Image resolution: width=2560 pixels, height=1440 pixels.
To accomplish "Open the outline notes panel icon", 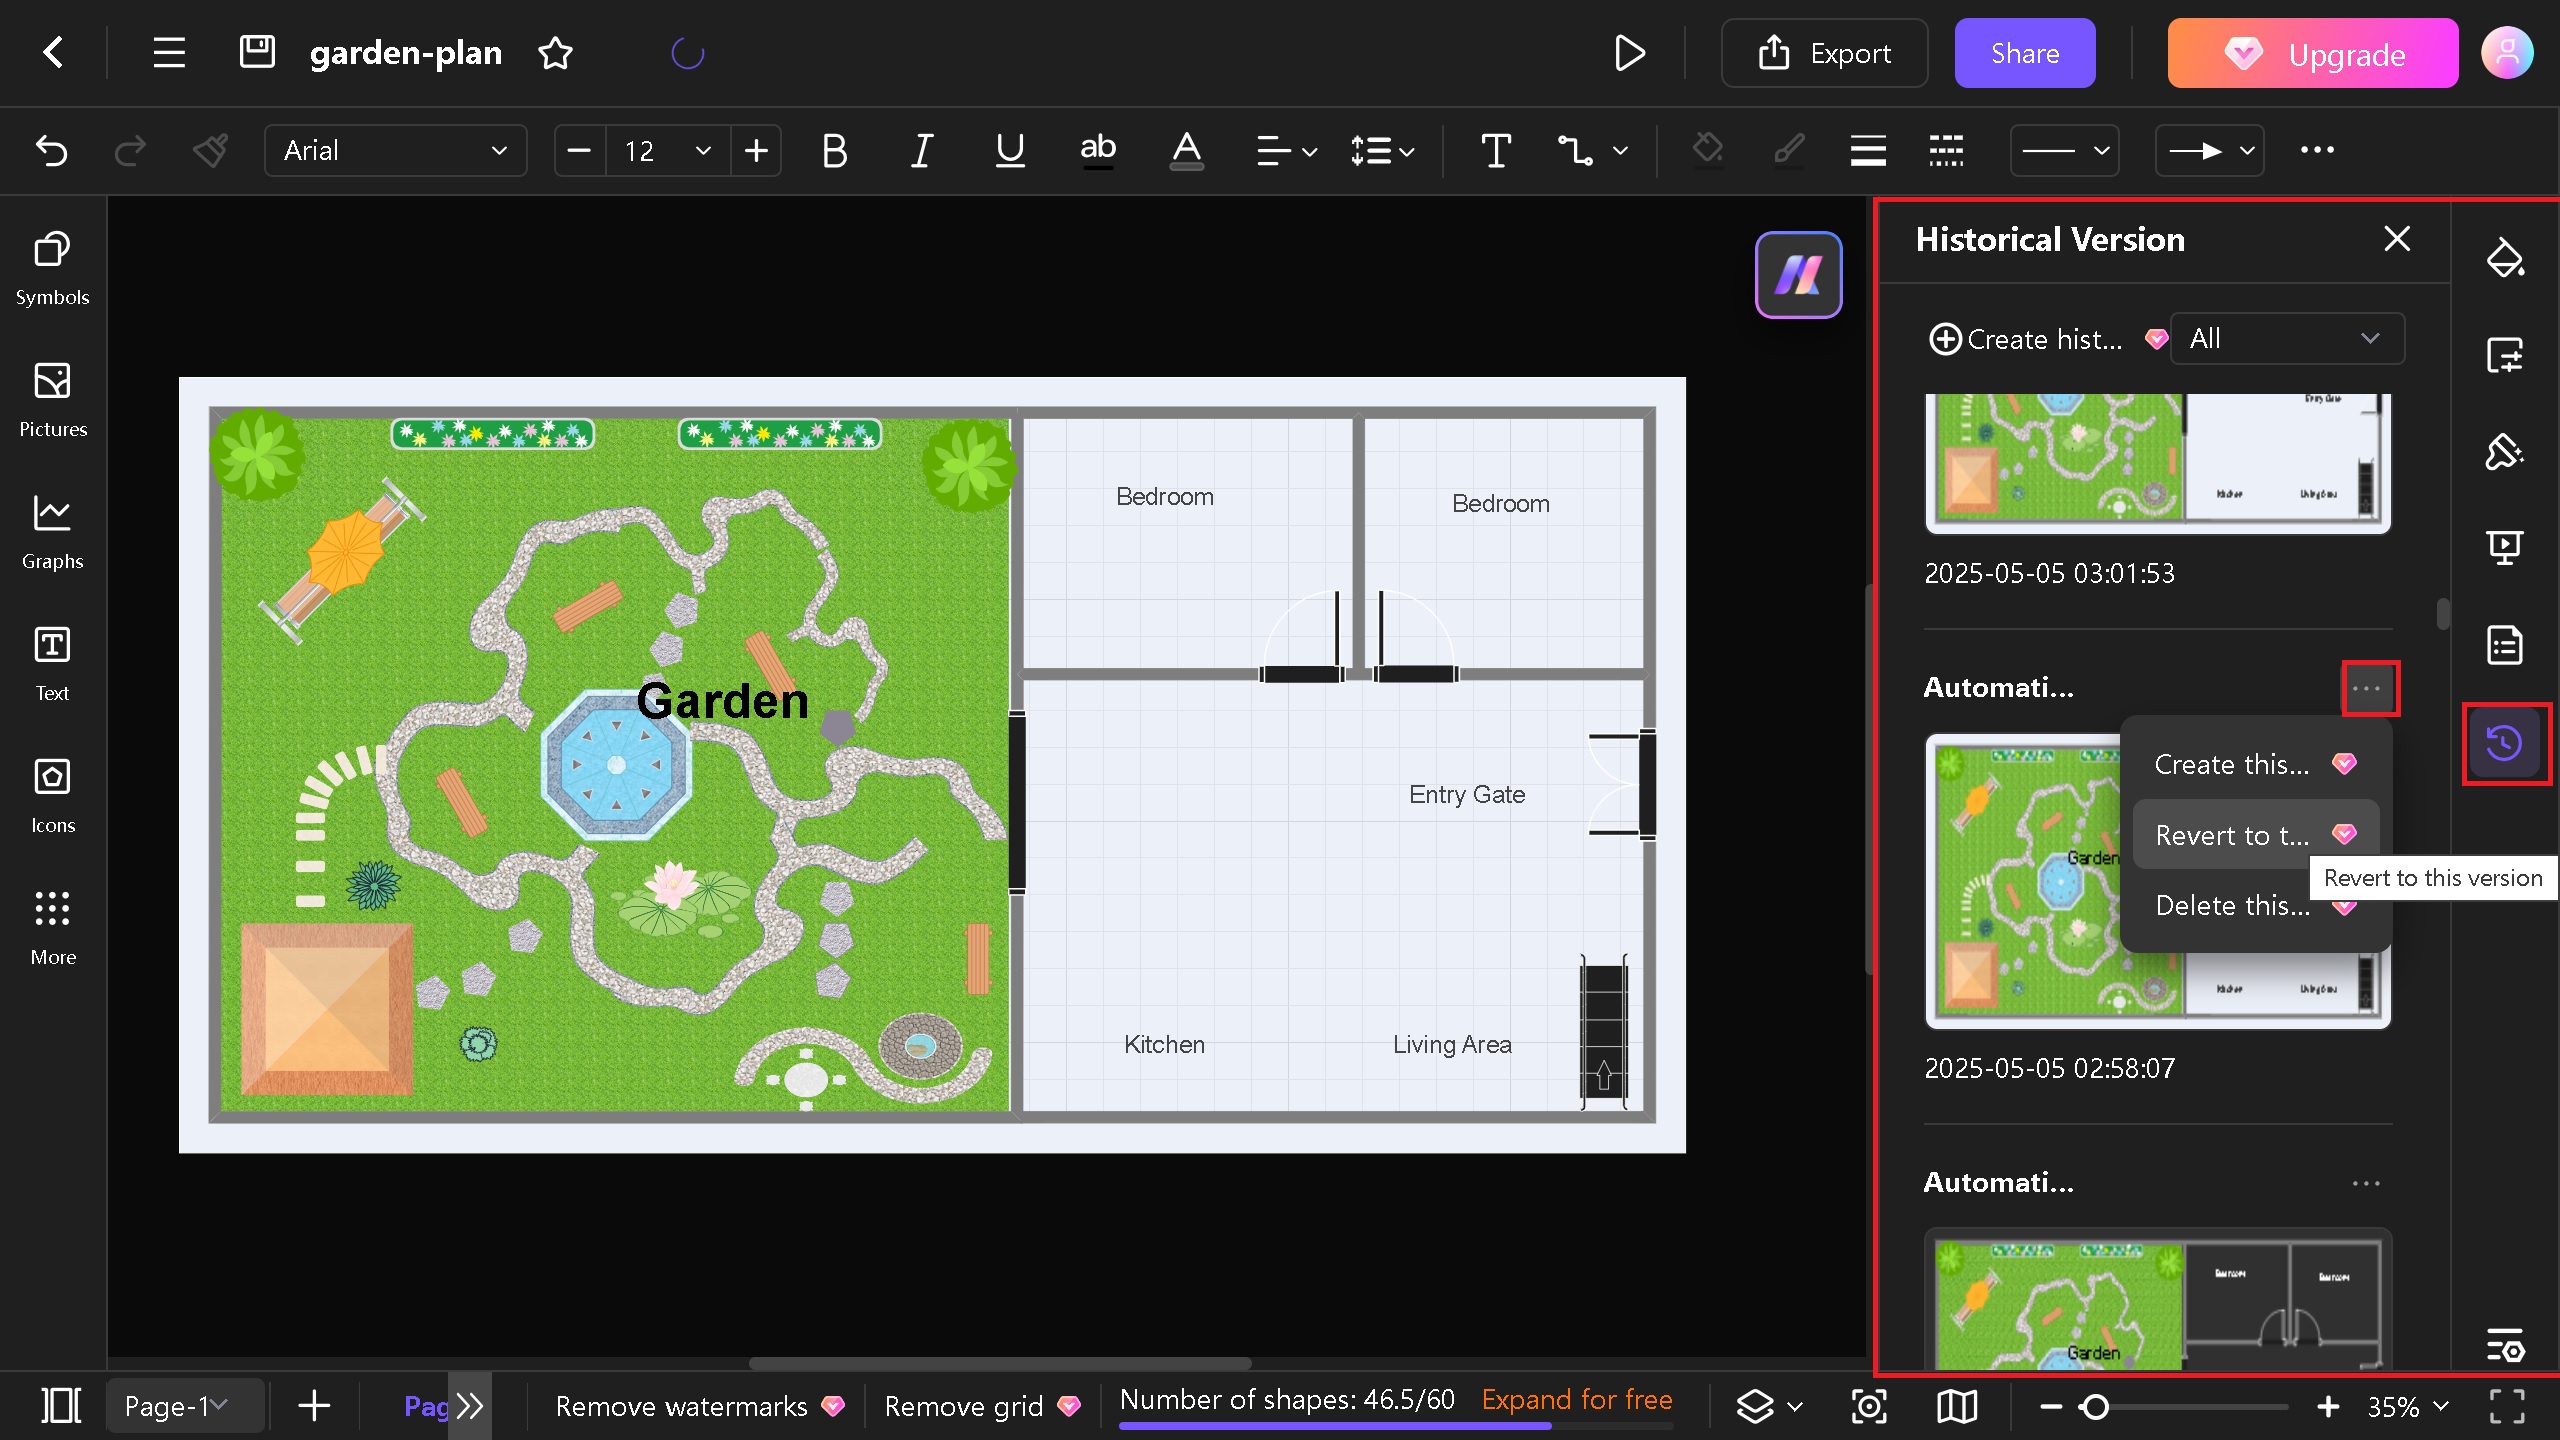I will pos(2504,645).
